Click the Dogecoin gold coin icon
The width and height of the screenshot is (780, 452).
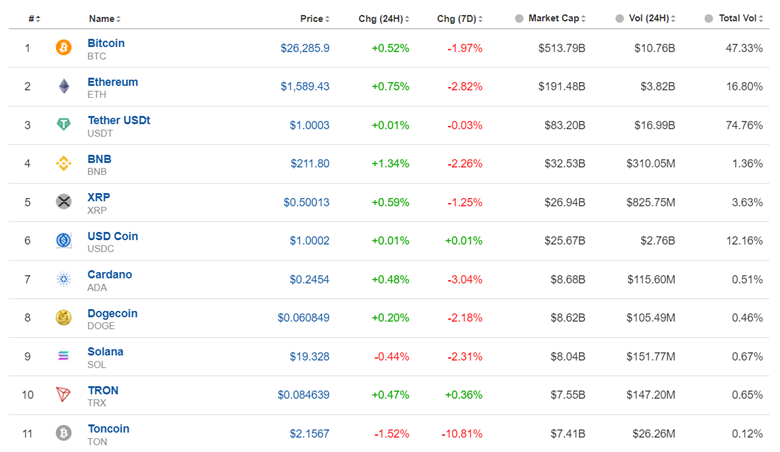64,317
